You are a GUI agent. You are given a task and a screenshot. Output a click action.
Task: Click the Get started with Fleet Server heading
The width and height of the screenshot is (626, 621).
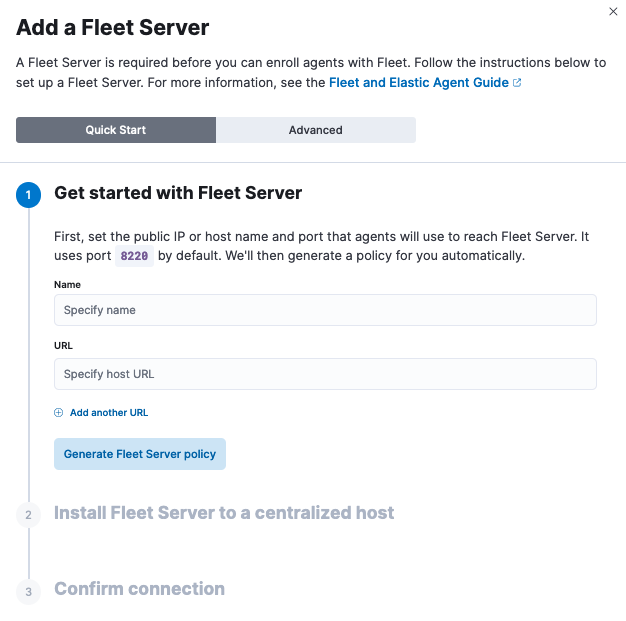[178, 193]
